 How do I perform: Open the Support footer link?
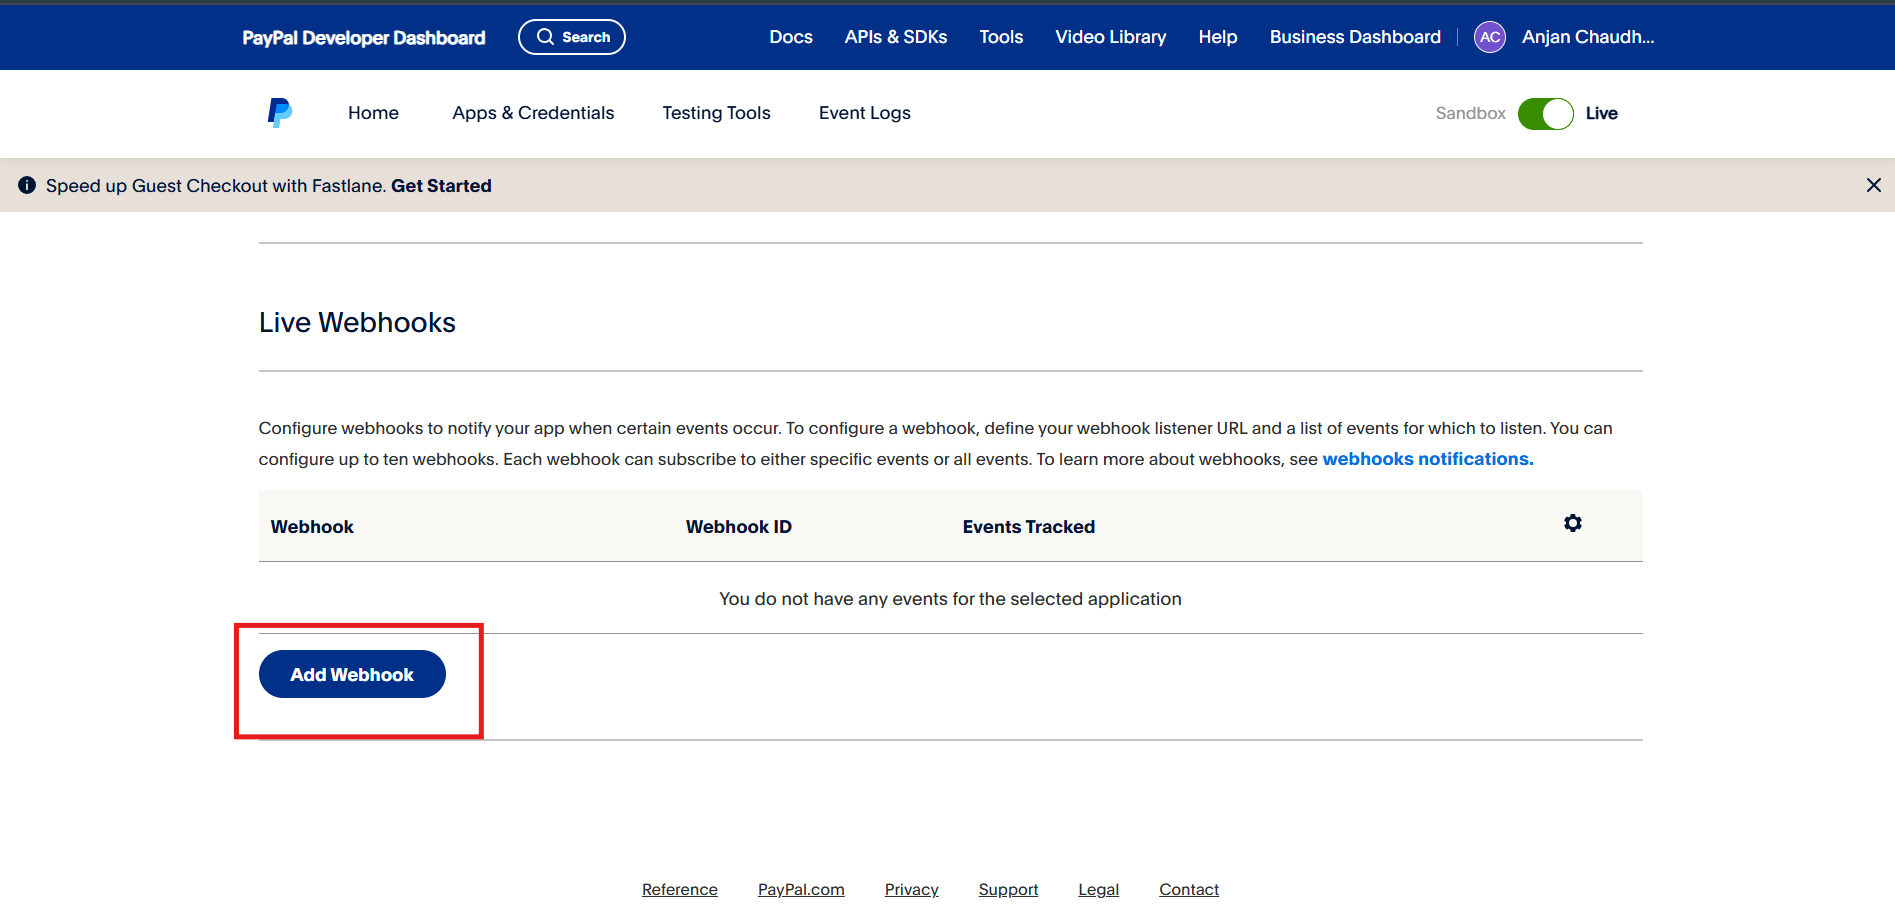coord(1008,889)
